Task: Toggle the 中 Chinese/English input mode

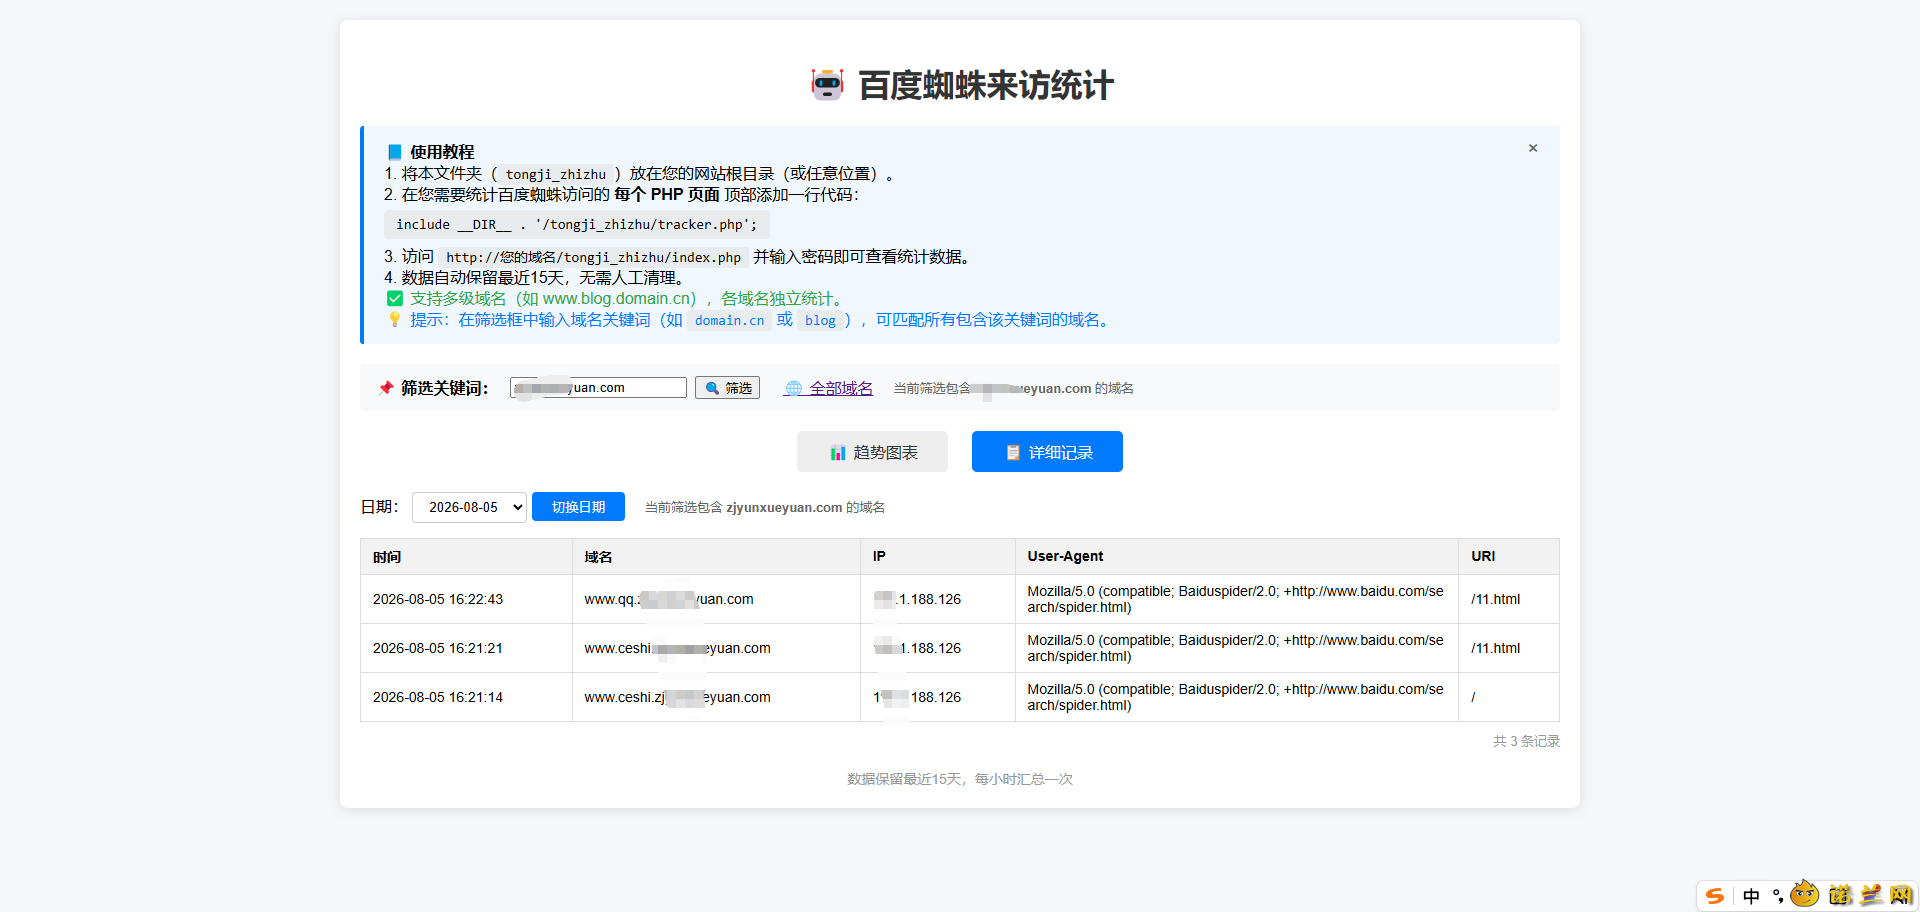Action: tap(1751, 896)
